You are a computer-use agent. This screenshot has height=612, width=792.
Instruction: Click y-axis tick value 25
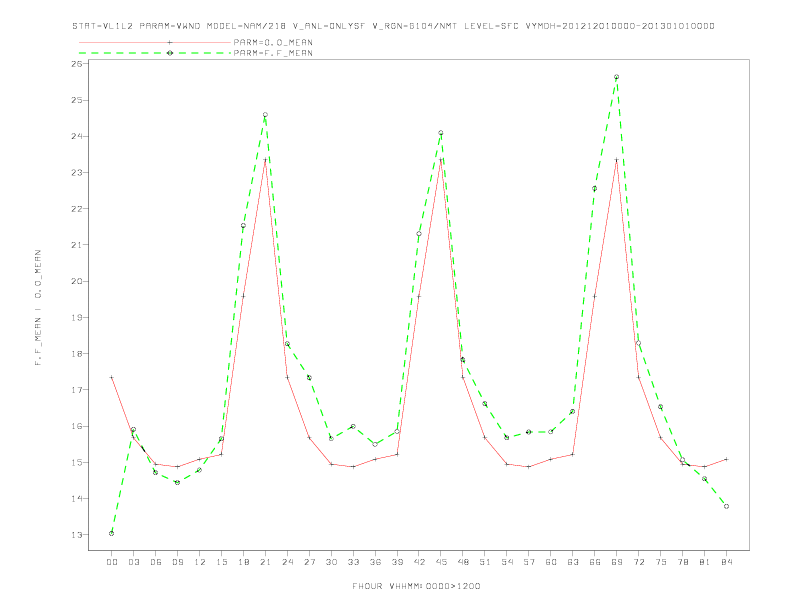click(76, 100)
